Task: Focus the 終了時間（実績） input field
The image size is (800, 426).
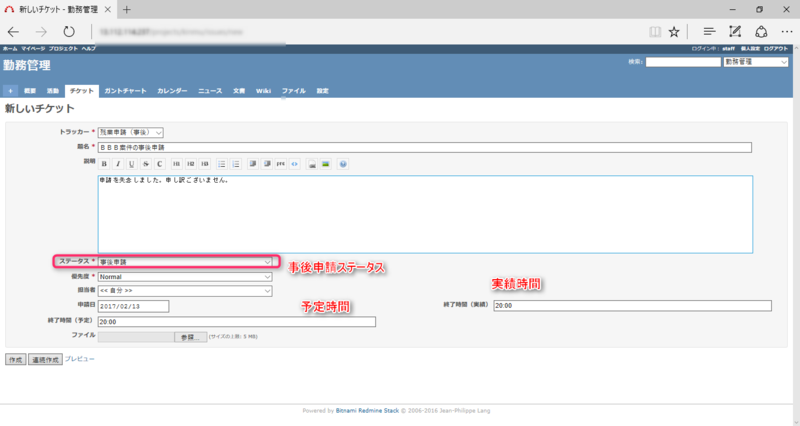Action: pyautogui.click(x=632, y=306)
